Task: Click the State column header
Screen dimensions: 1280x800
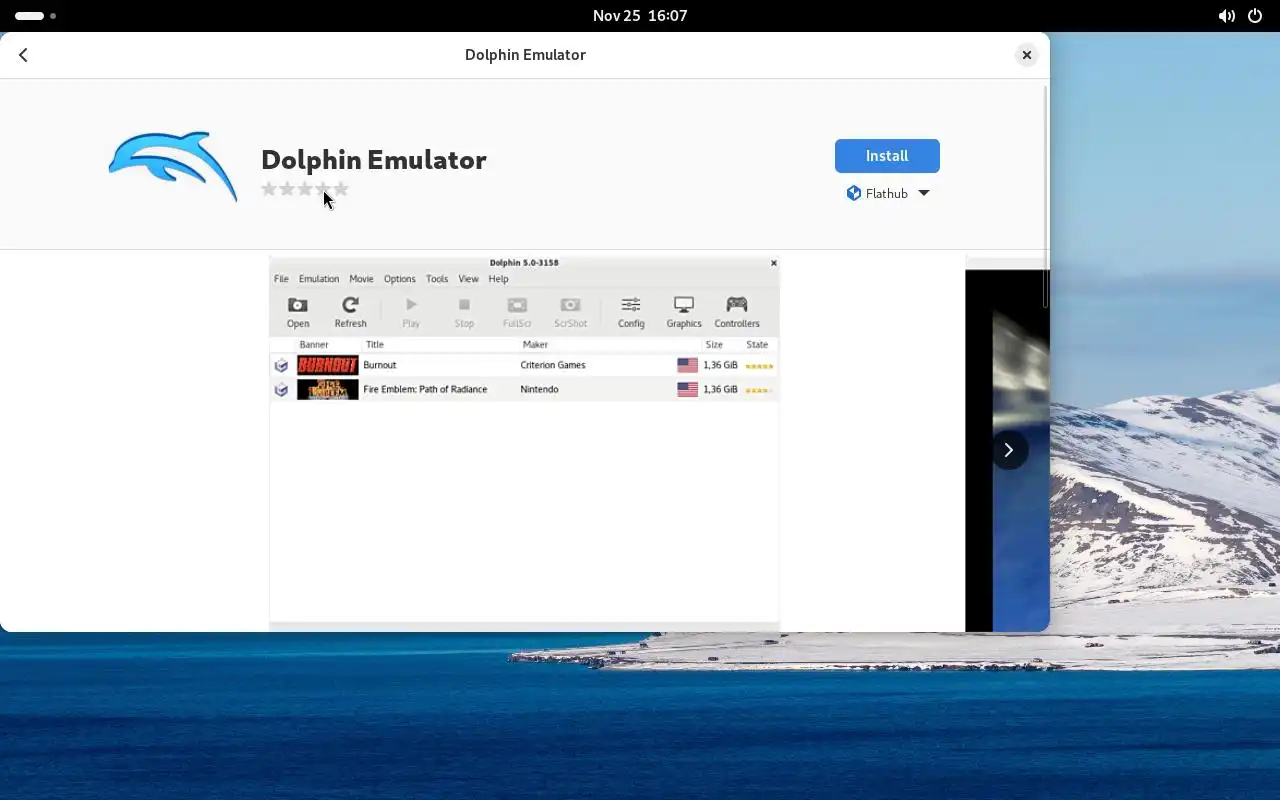Action: (757, 344)
